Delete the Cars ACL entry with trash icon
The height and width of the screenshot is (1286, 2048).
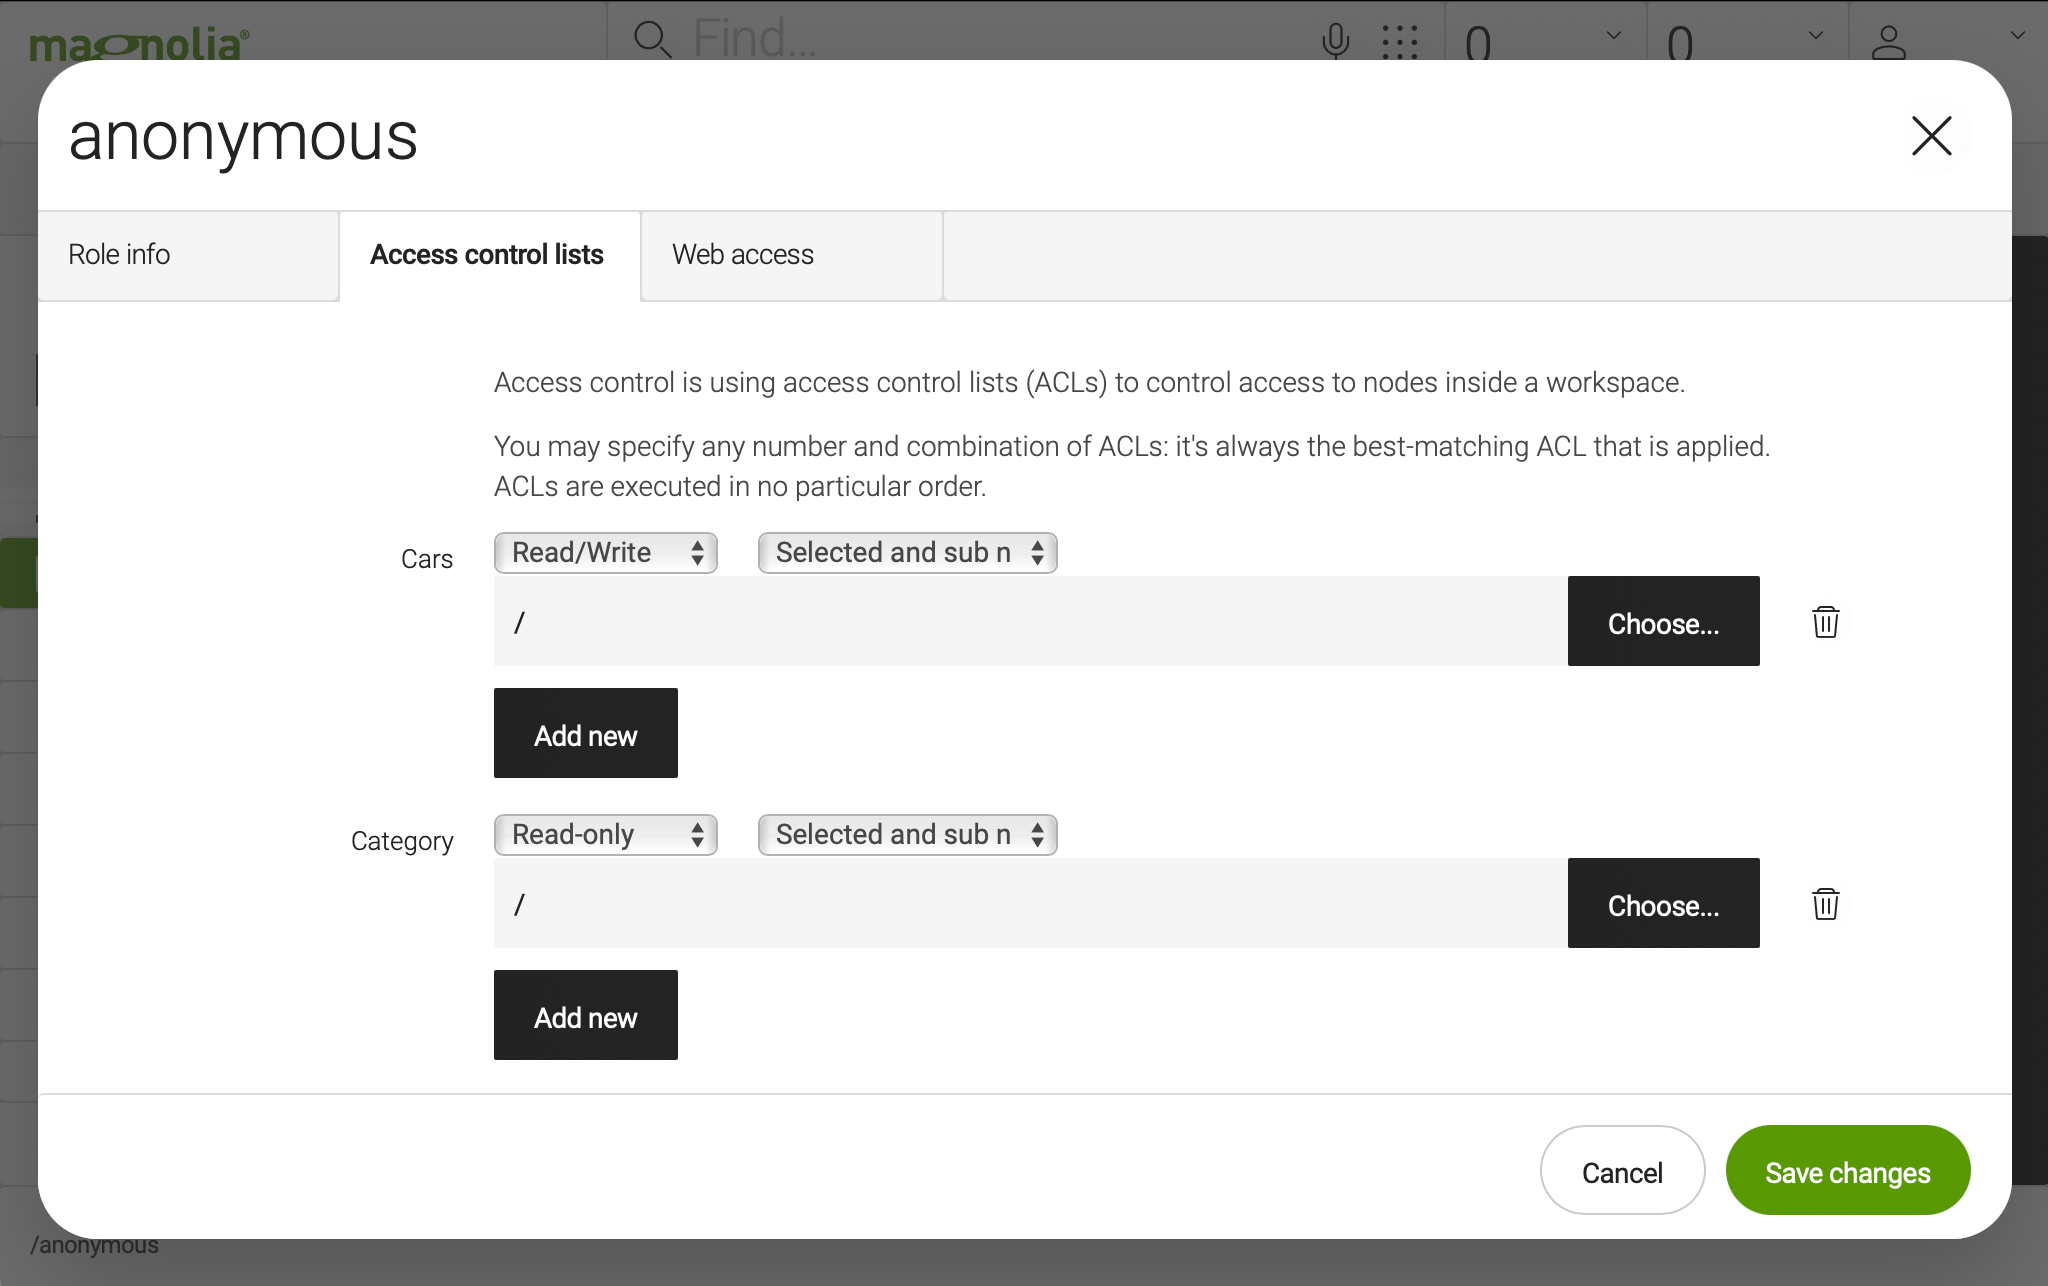1825,622
